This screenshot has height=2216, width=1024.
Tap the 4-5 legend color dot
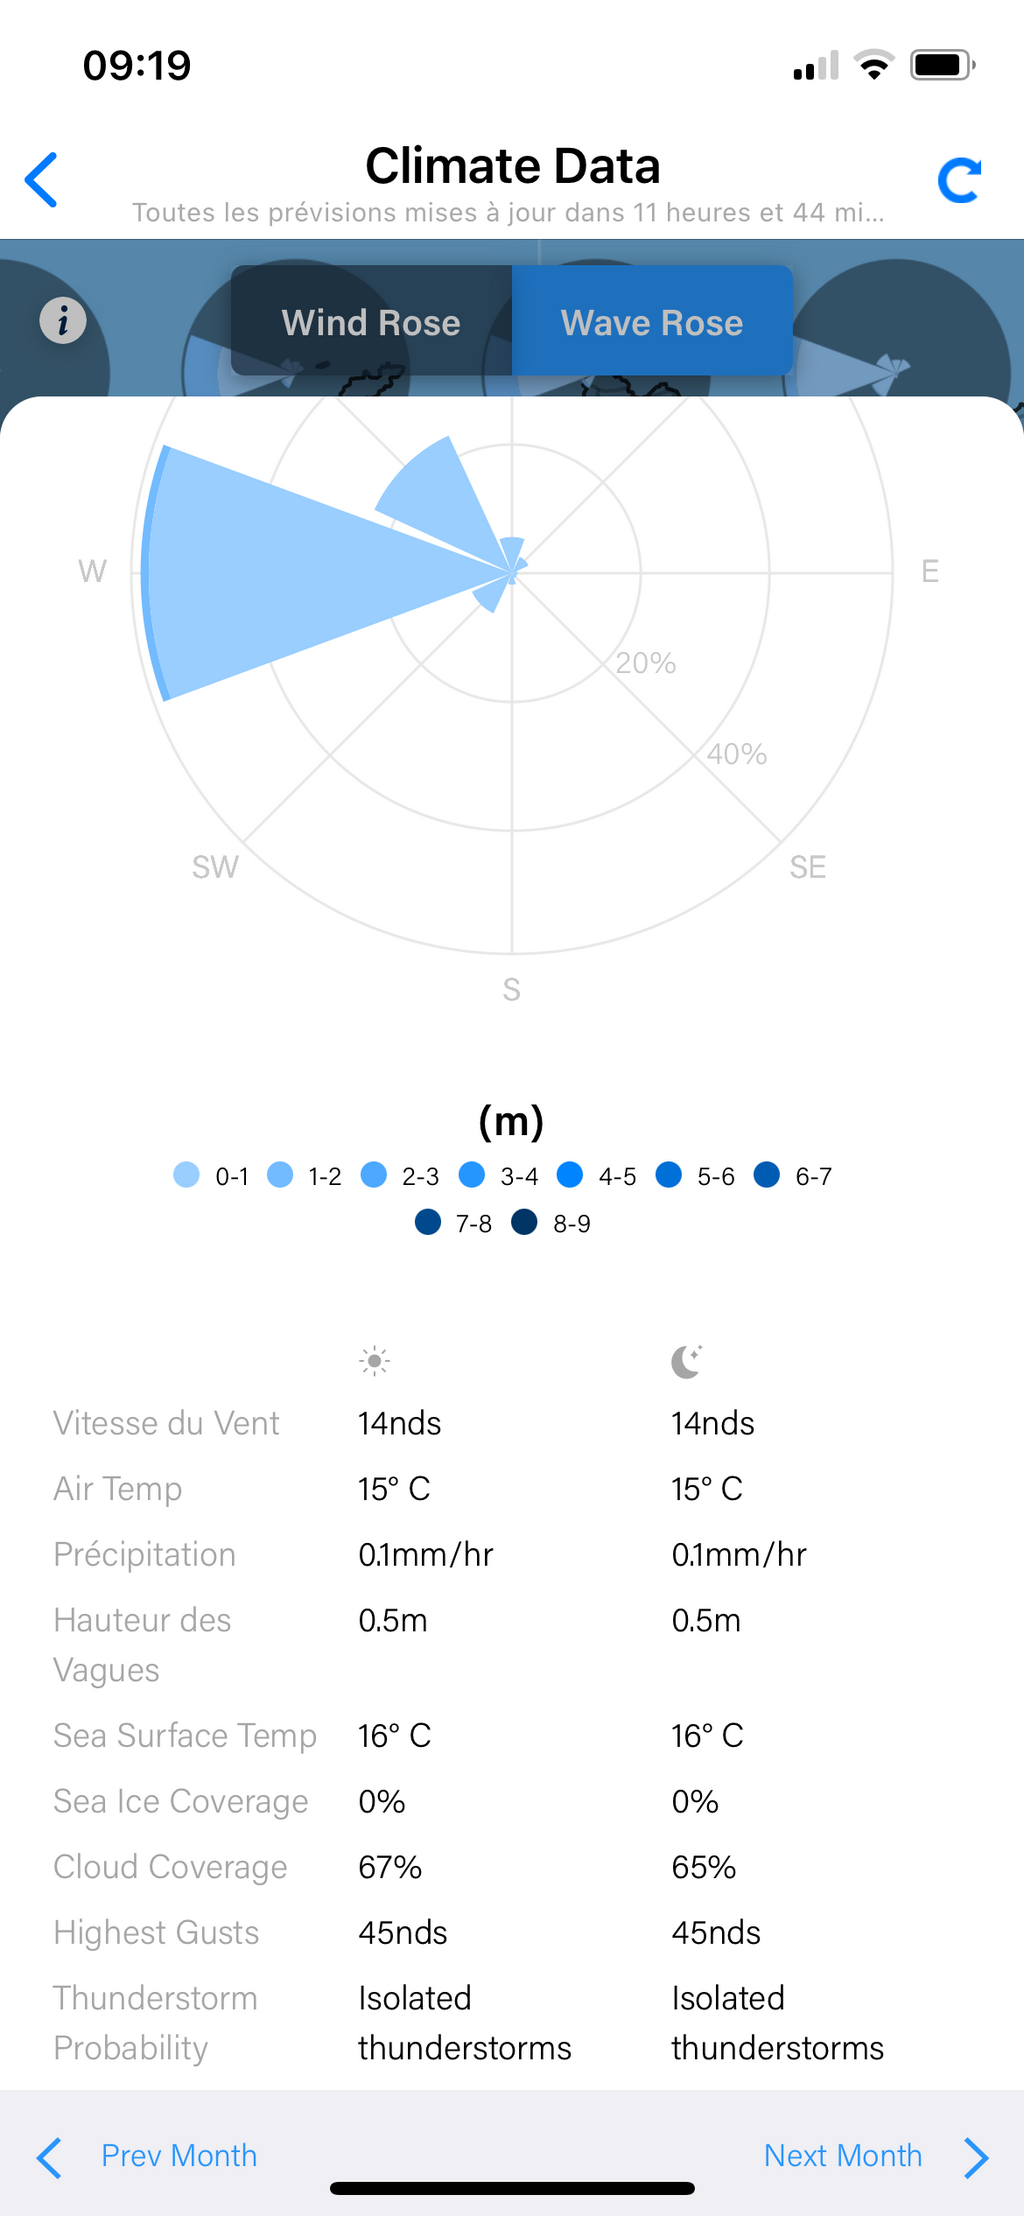click(x=570, y=1175)
